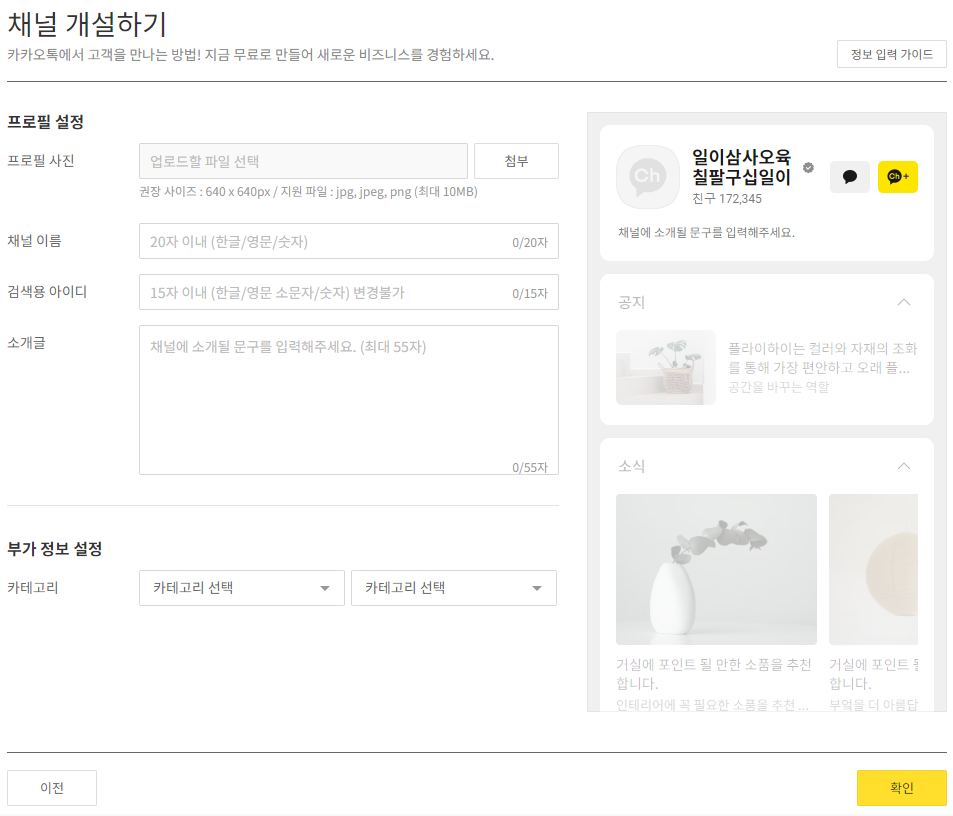Click the chat bubble icon in channel preview
The image size is (953, 816).
pos(849,176)
